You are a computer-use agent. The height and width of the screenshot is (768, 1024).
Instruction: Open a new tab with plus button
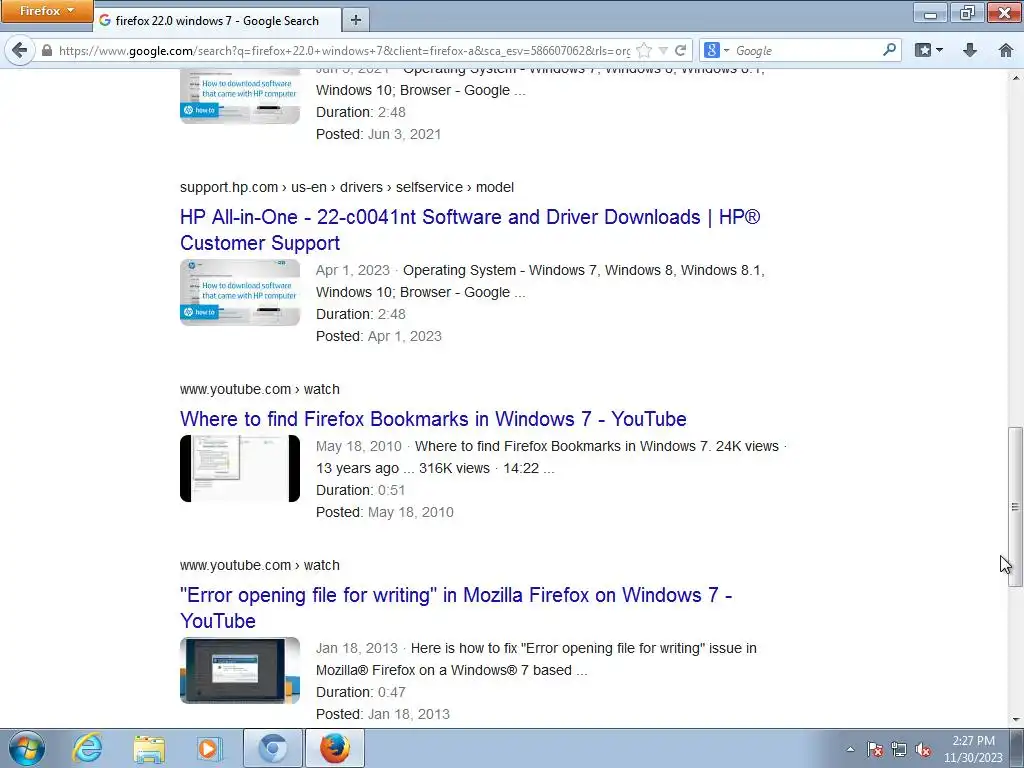[356, 20]
